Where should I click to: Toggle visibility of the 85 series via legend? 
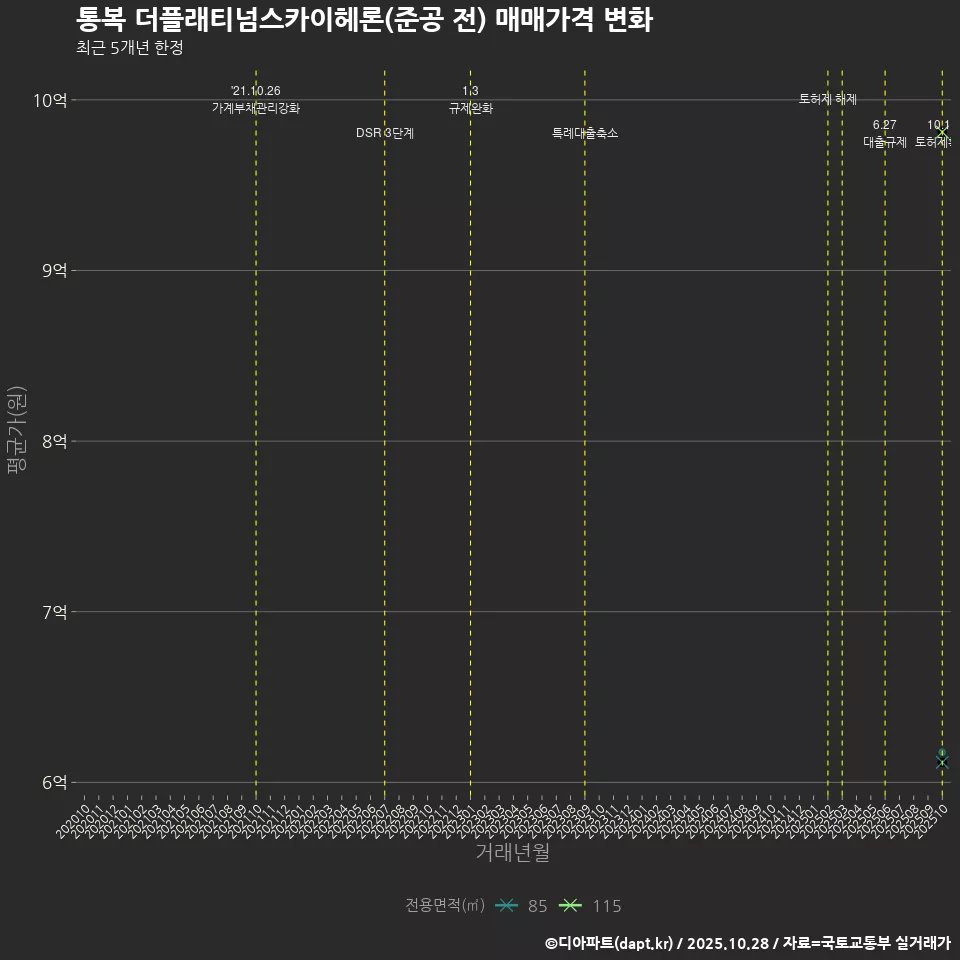pos(520,905)
